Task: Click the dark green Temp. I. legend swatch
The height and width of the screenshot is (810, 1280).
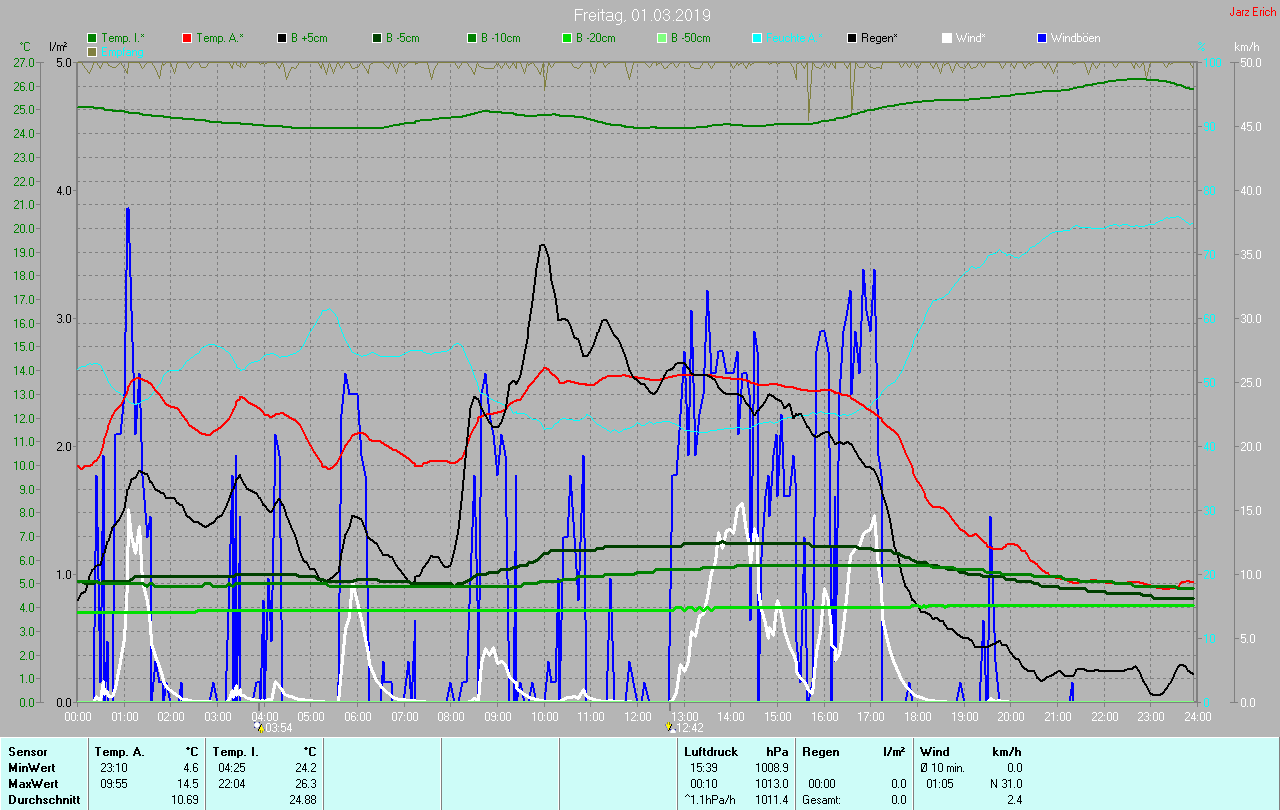Action: 93,38
